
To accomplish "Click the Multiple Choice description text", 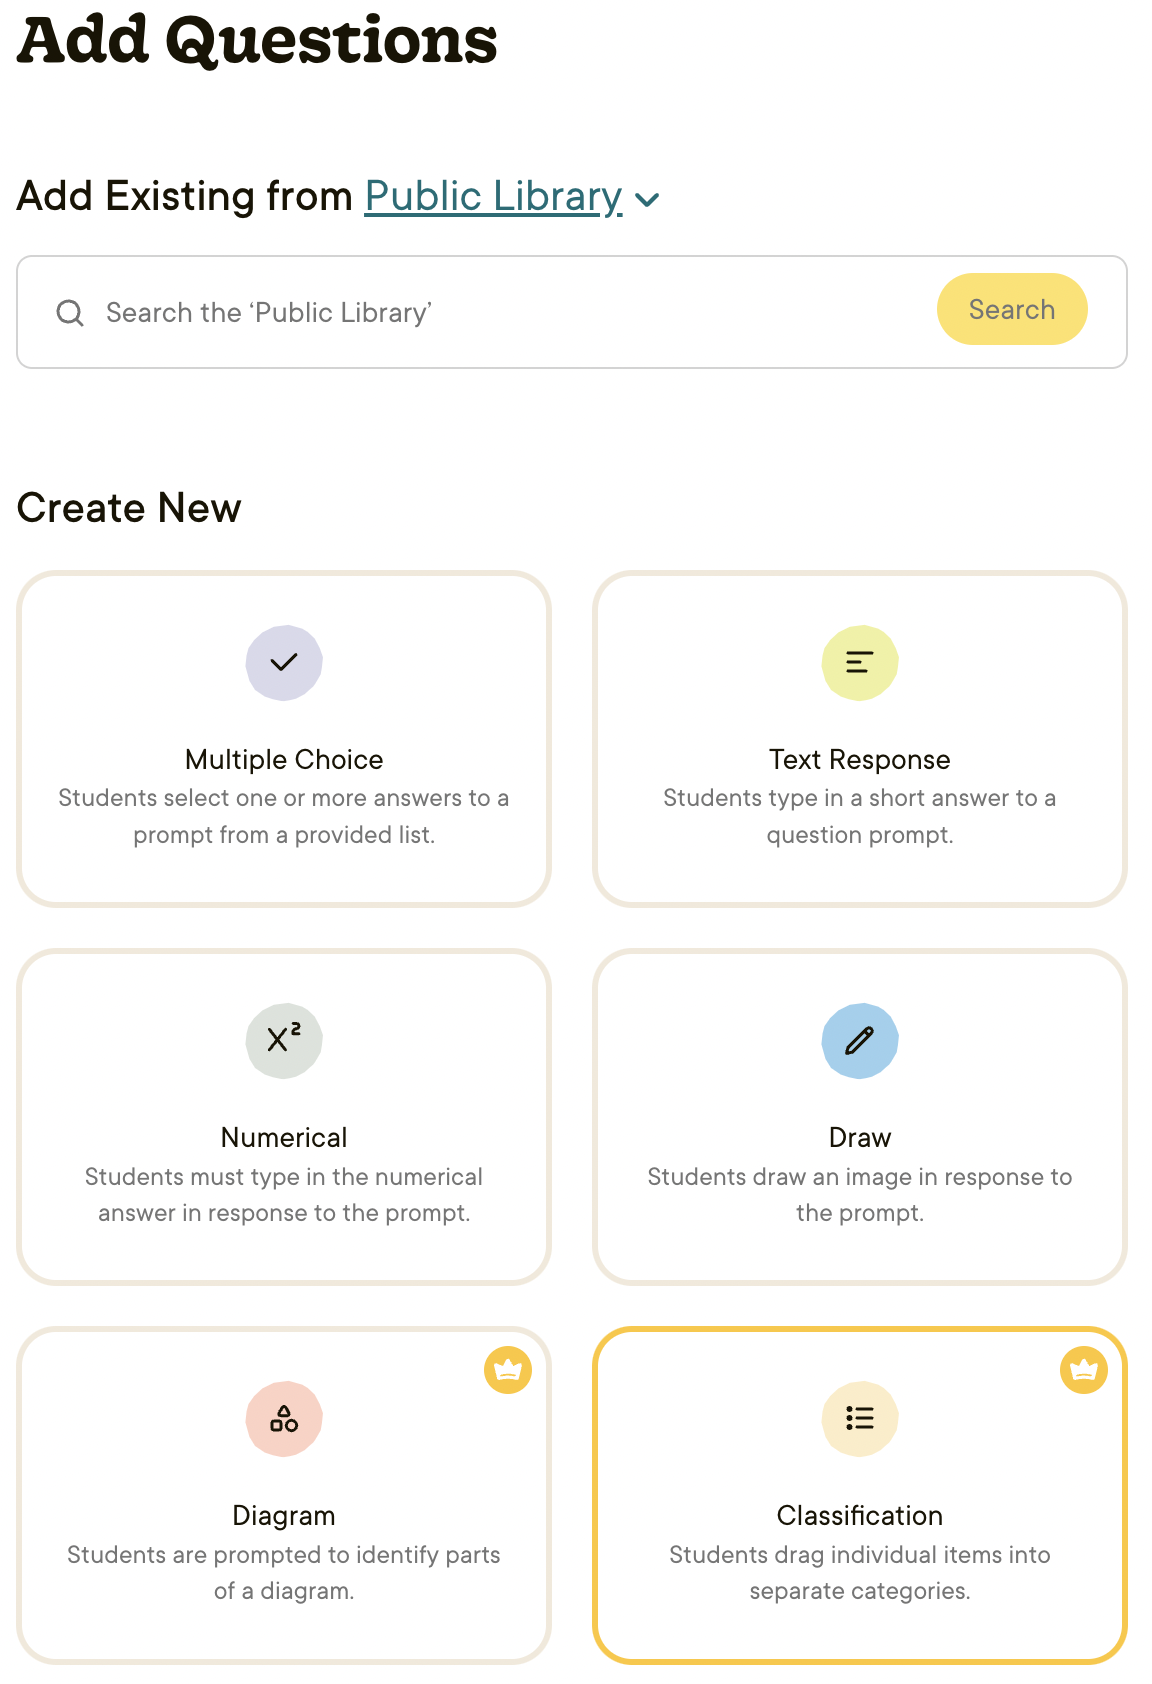I will [284, 816].
